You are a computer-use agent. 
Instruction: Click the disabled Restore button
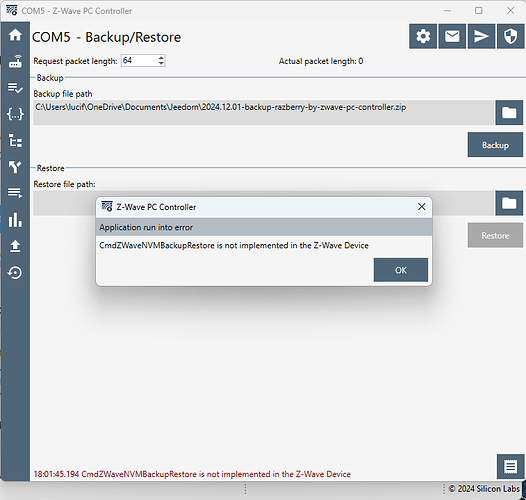[495, 235]
